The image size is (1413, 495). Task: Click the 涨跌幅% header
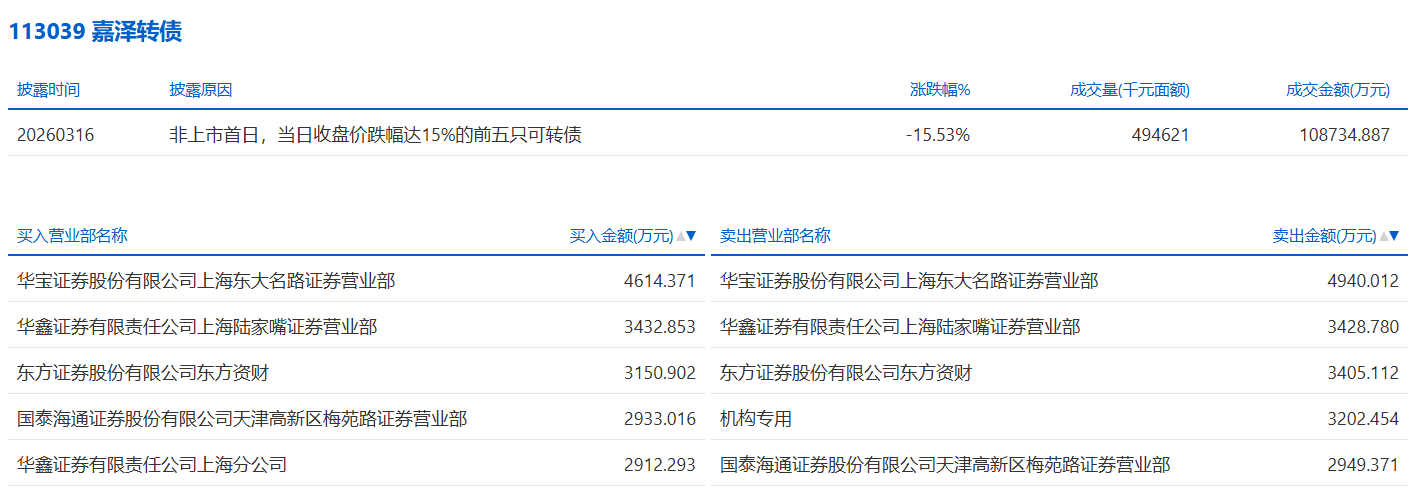pyautogui.click(x=940, y=90)
